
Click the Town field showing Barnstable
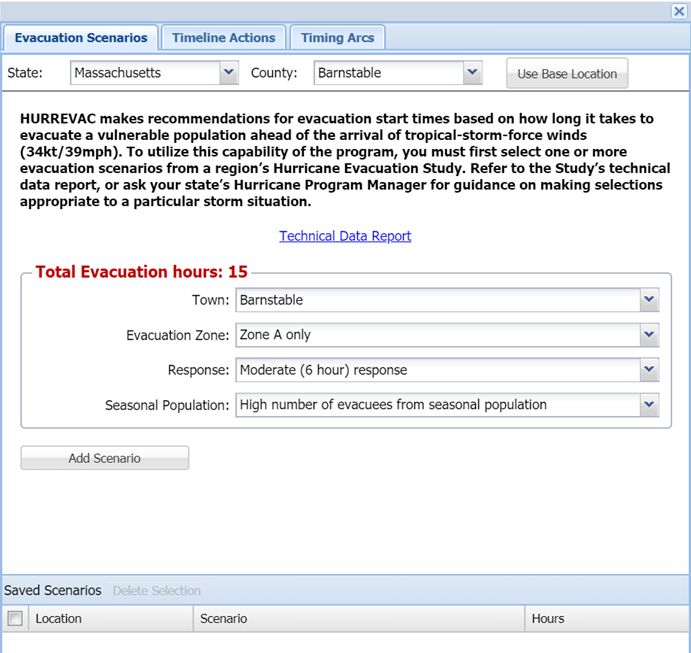tap(438, 300)
